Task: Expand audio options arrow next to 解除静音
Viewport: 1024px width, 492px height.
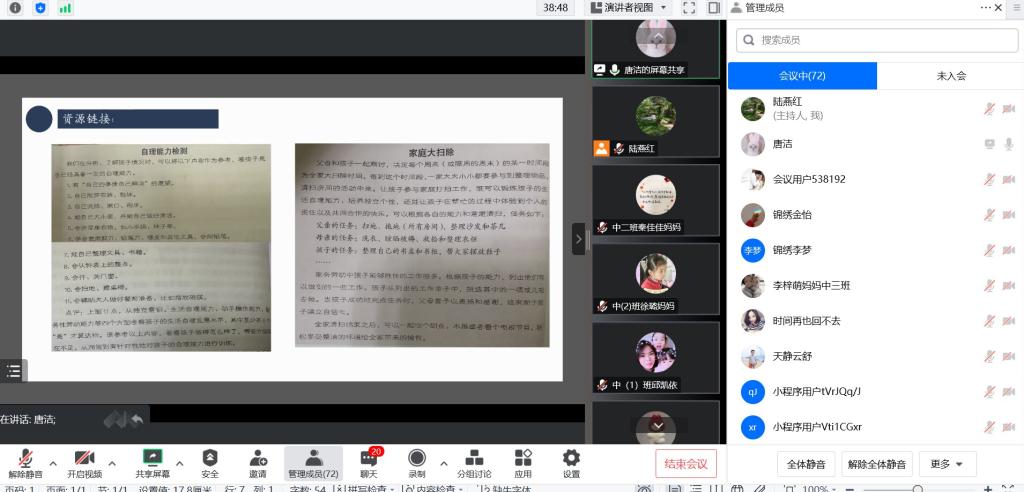Action: point(54,463)
